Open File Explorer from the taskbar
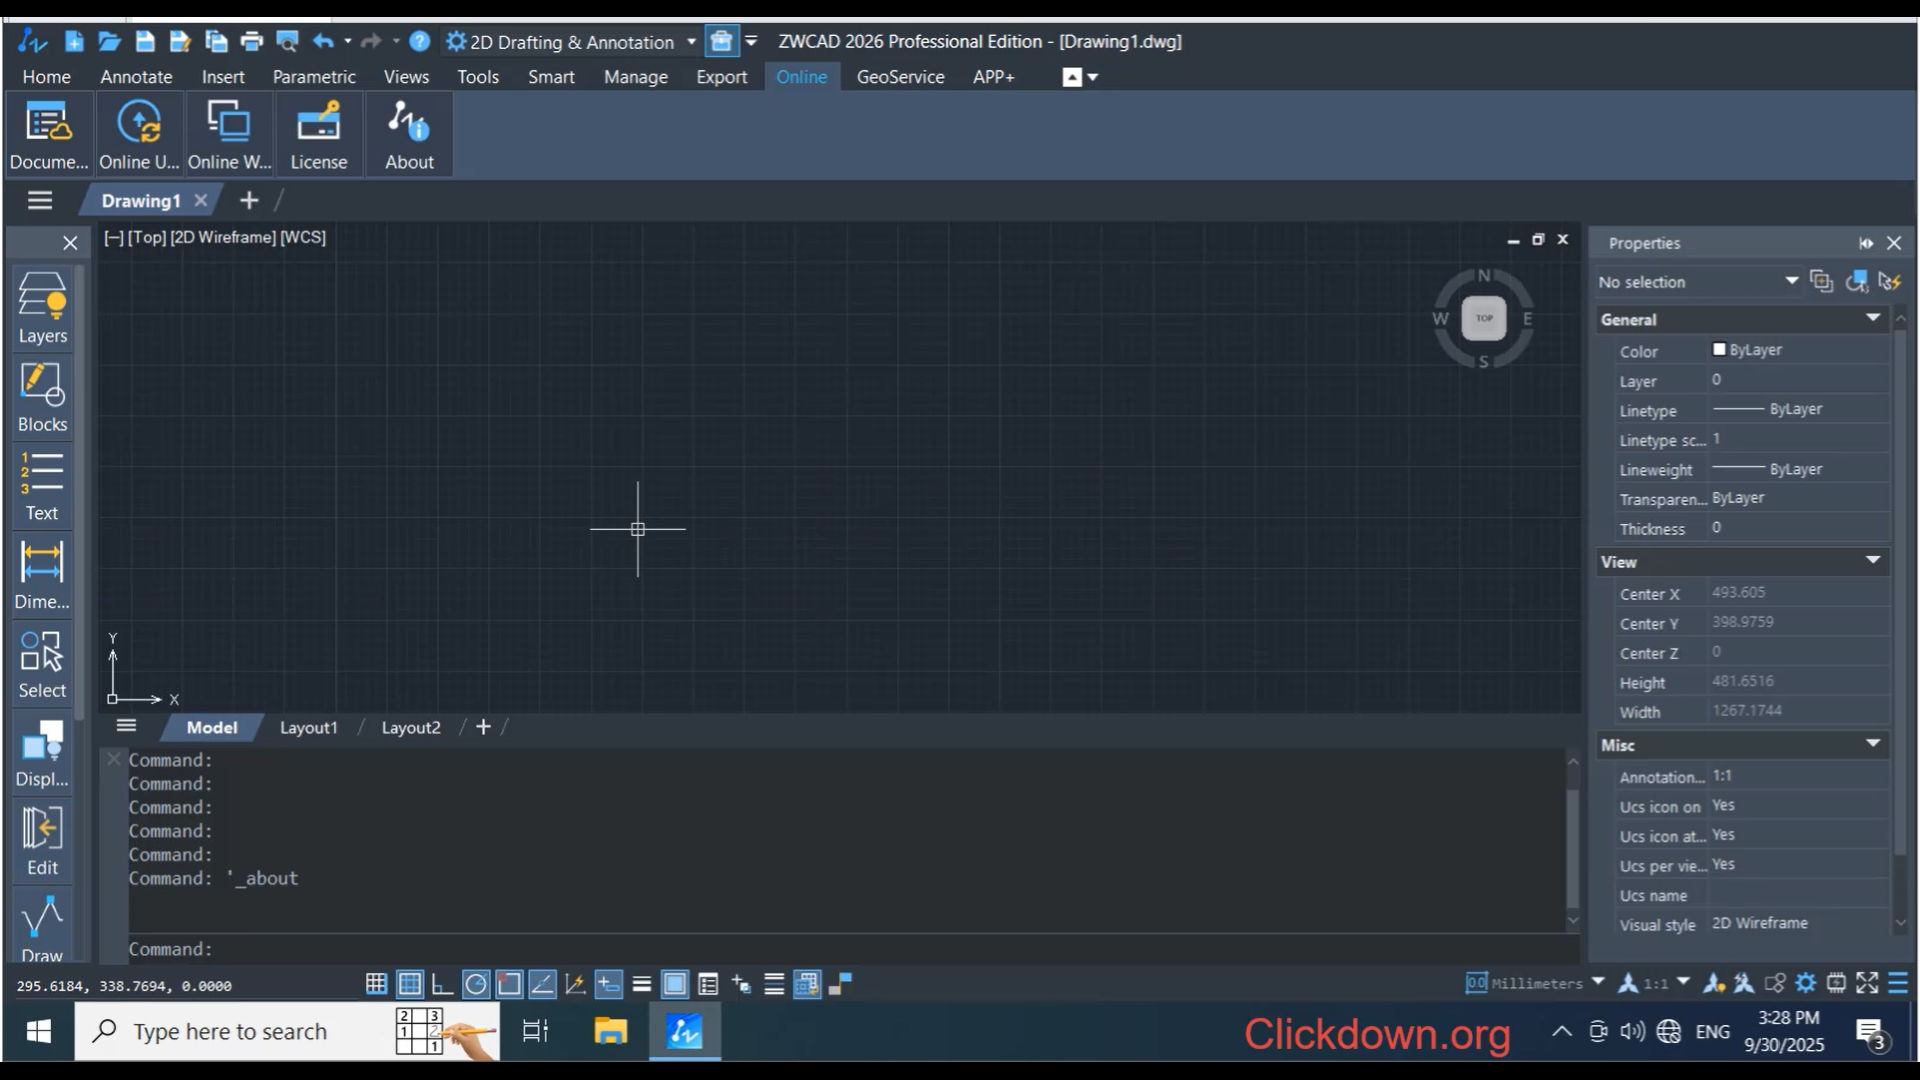The width and height of the screenshot is (1920, 1080). click(611, 1031)
